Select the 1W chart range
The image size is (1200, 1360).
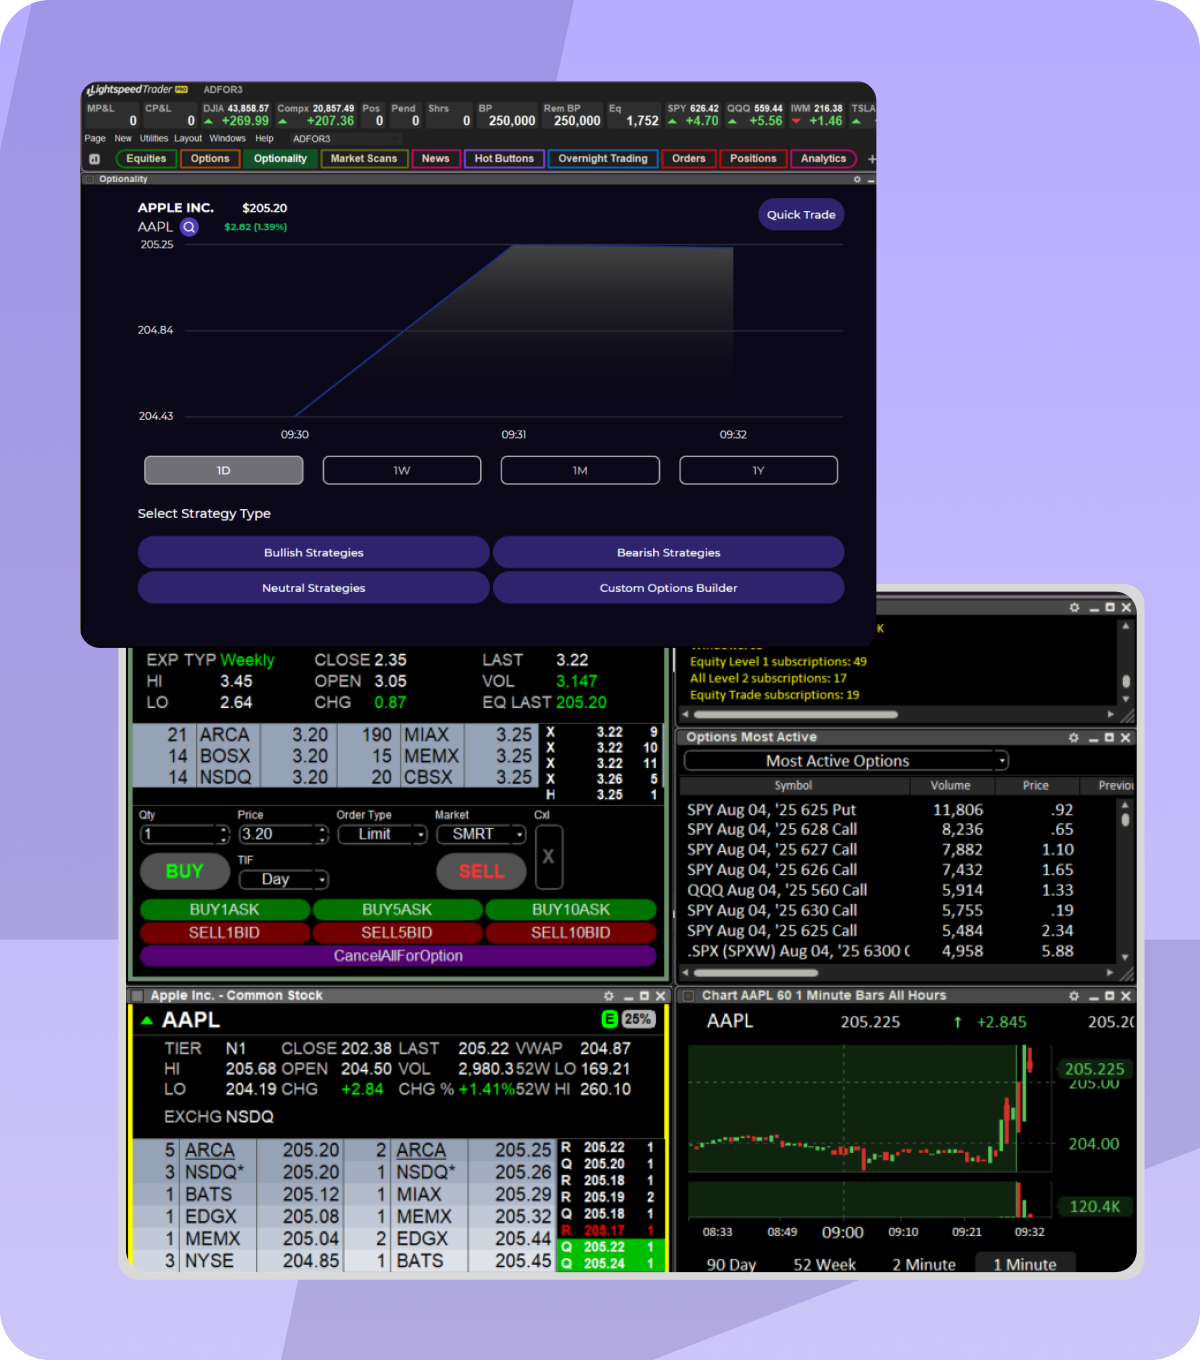[x=402, y=470]
